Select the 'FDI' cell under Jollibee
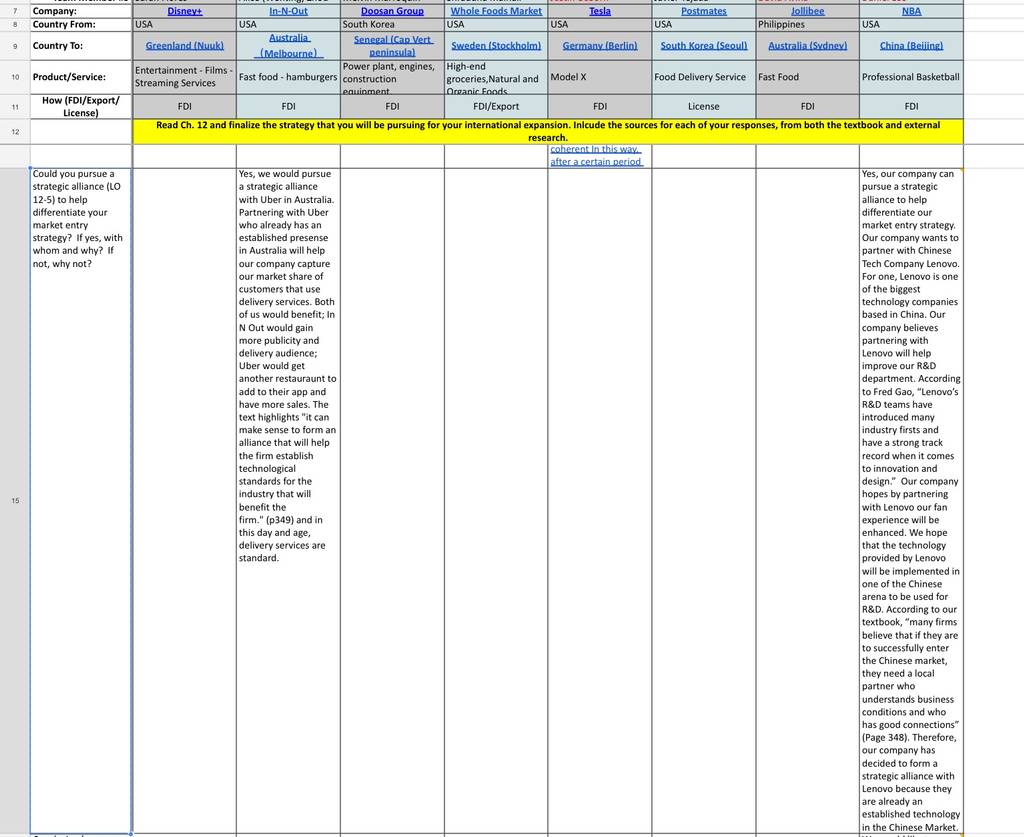The image size is (1024, 837). click(807, 106)
